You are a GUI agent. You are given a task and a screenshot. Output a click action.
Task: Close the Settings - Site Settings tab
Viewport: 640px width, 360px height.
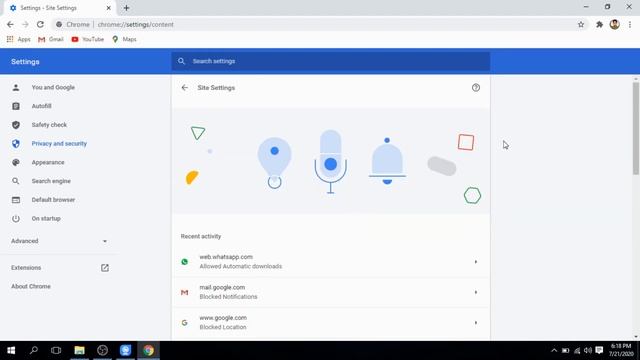[x=109, y=8]
